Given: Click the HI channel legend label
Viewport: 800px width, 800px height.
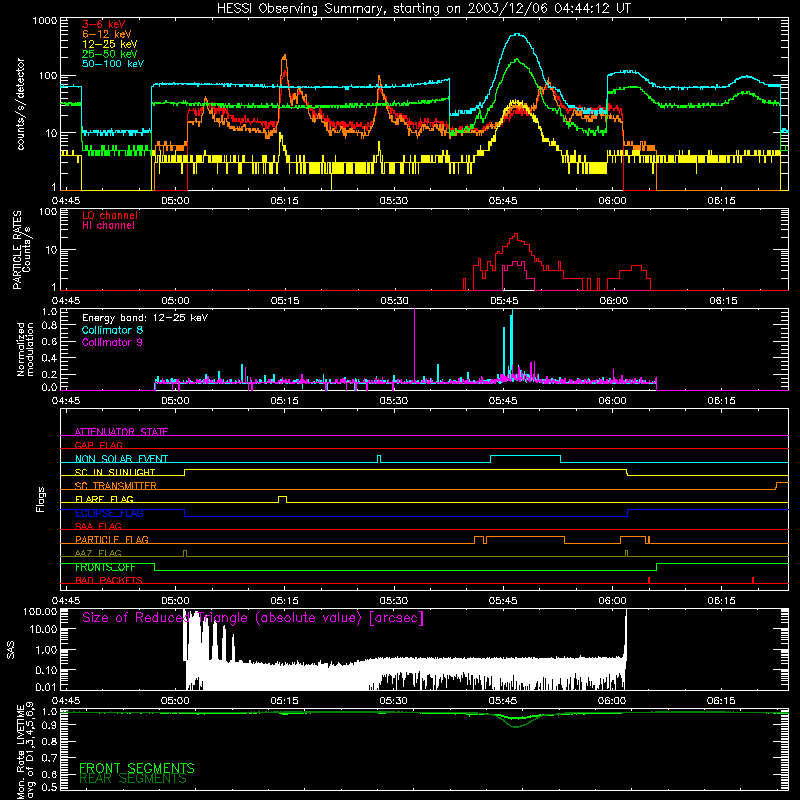Looking at the screenshot, I should click(x=108, y=225).
